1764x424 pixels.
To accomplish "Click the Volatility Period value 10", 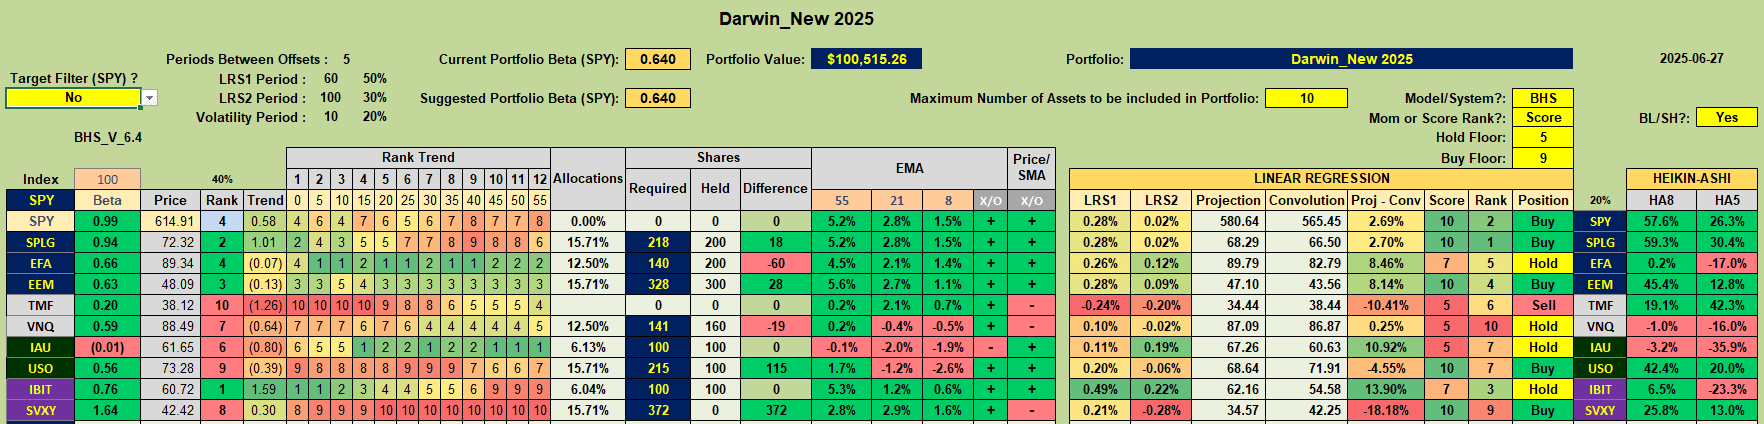I will [330, 116].
